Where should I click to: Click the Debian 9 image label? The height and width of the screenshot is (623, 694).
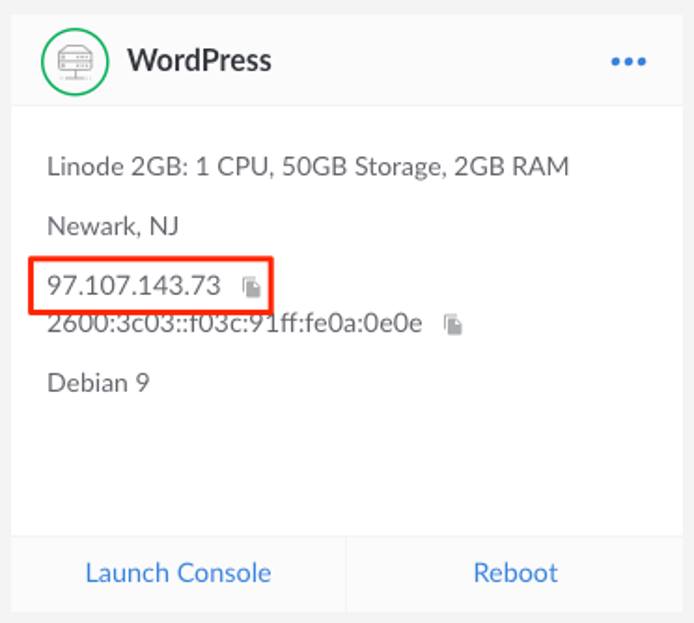coord(98,382)
